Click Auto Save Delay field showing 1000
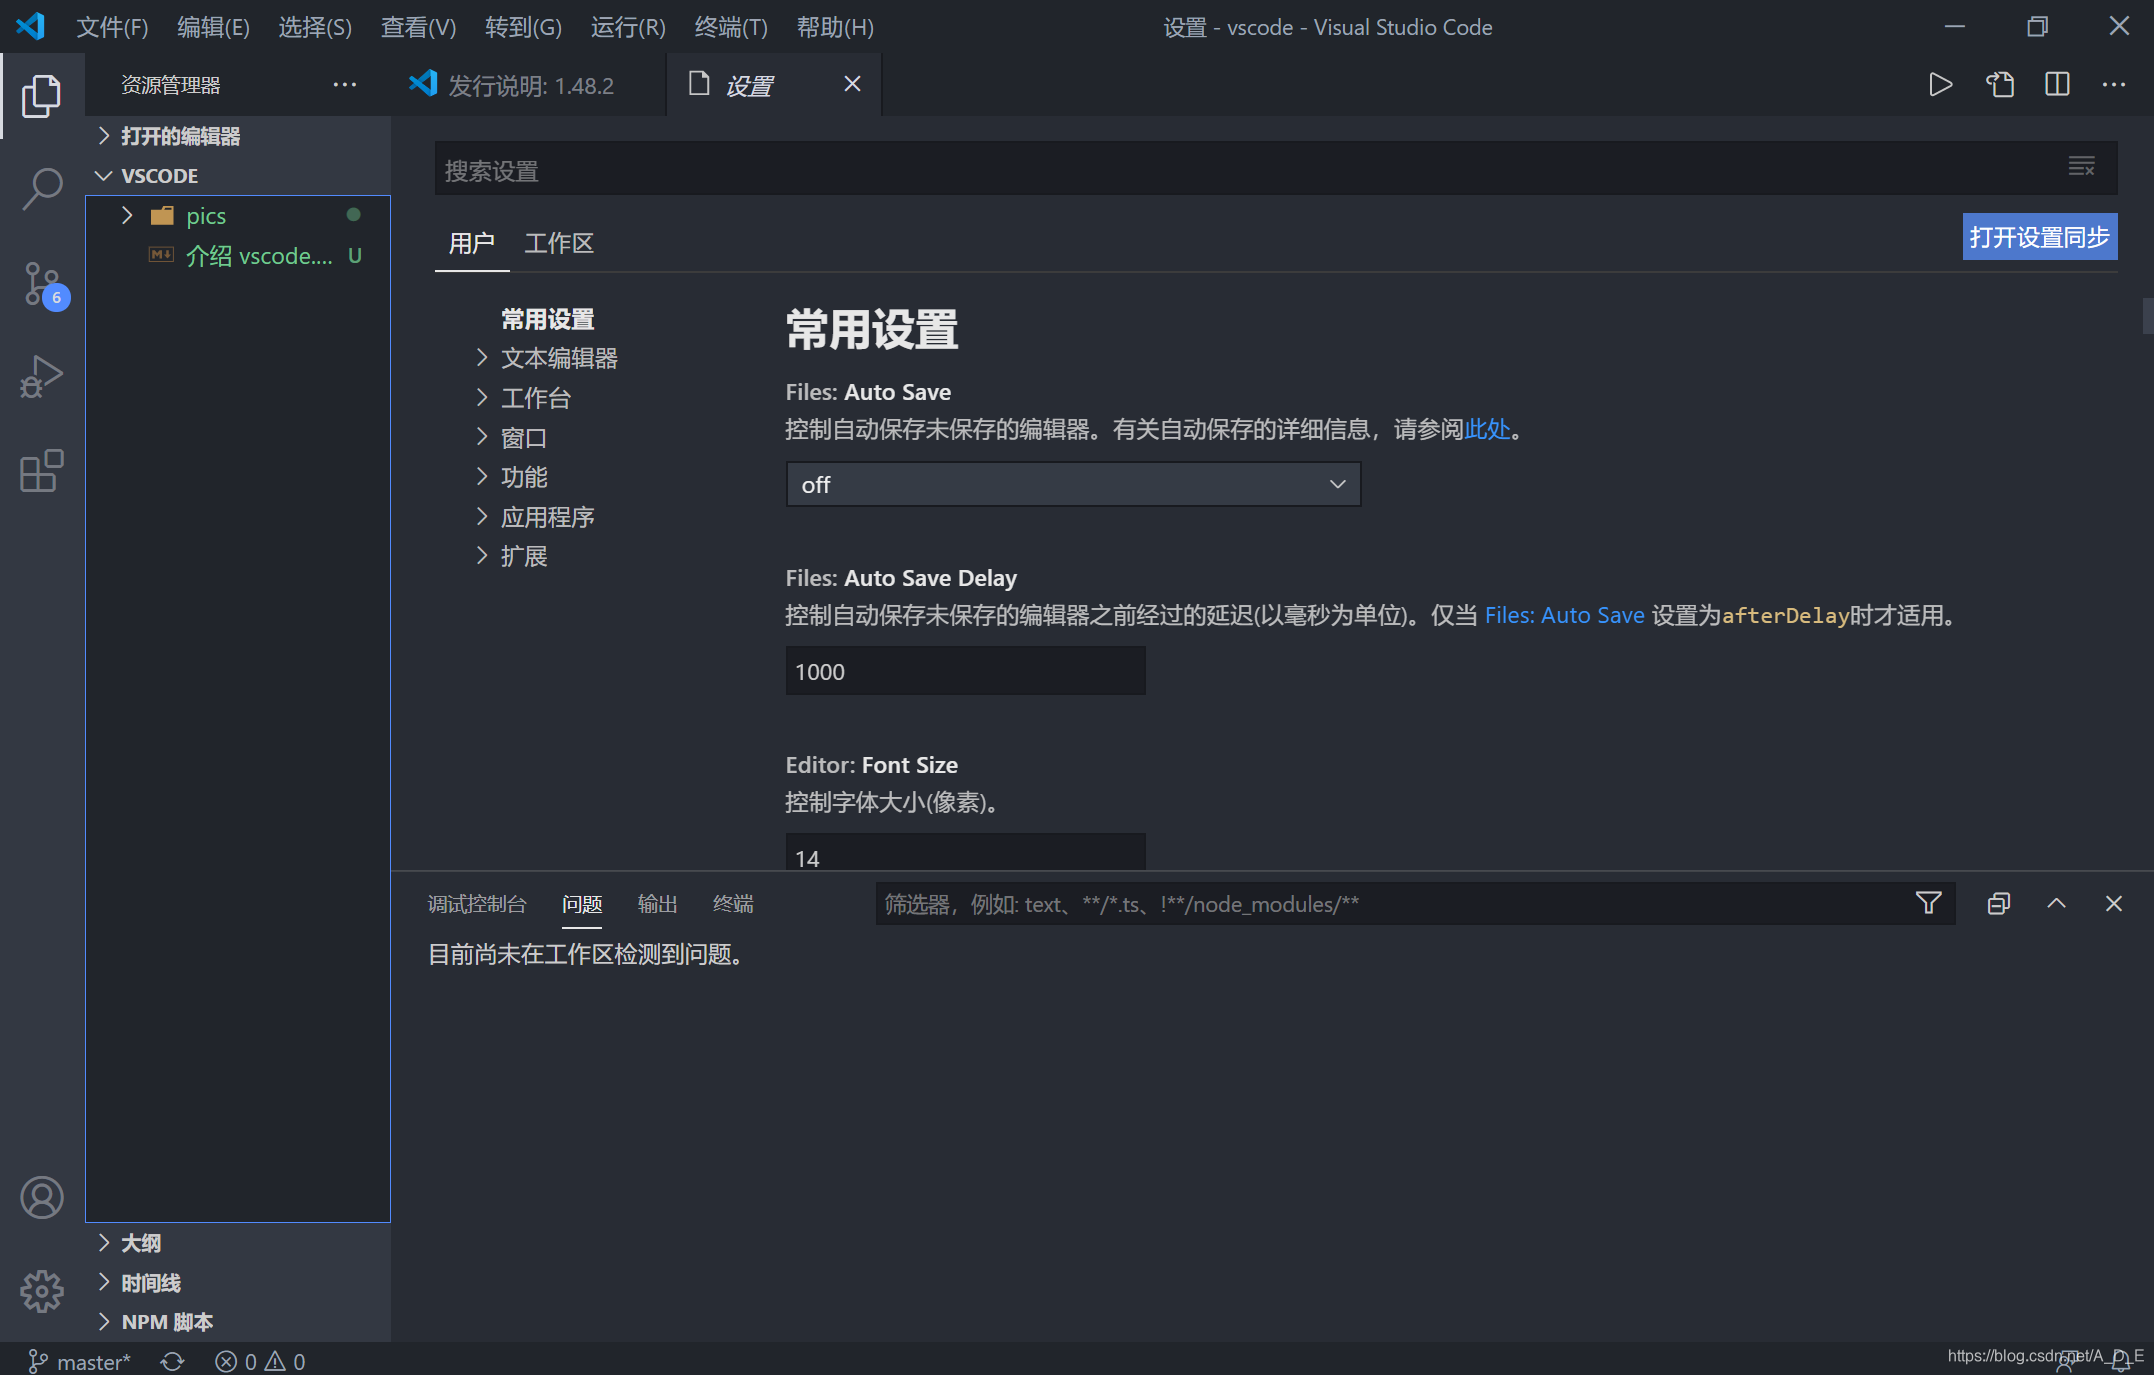Screen dimensions: 2154x1375 click(965, 671)
